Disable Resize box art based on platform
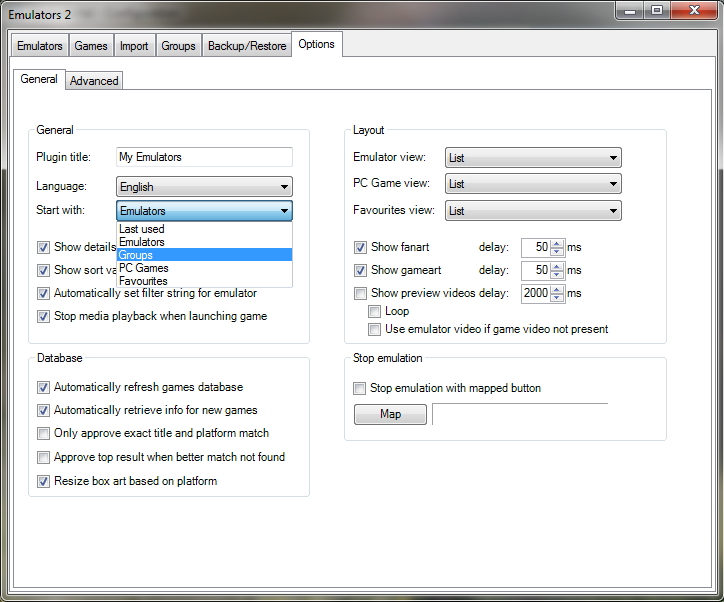The height and width of the screenshot is (602, 724). pyautogui.click(x=43, y=482)
